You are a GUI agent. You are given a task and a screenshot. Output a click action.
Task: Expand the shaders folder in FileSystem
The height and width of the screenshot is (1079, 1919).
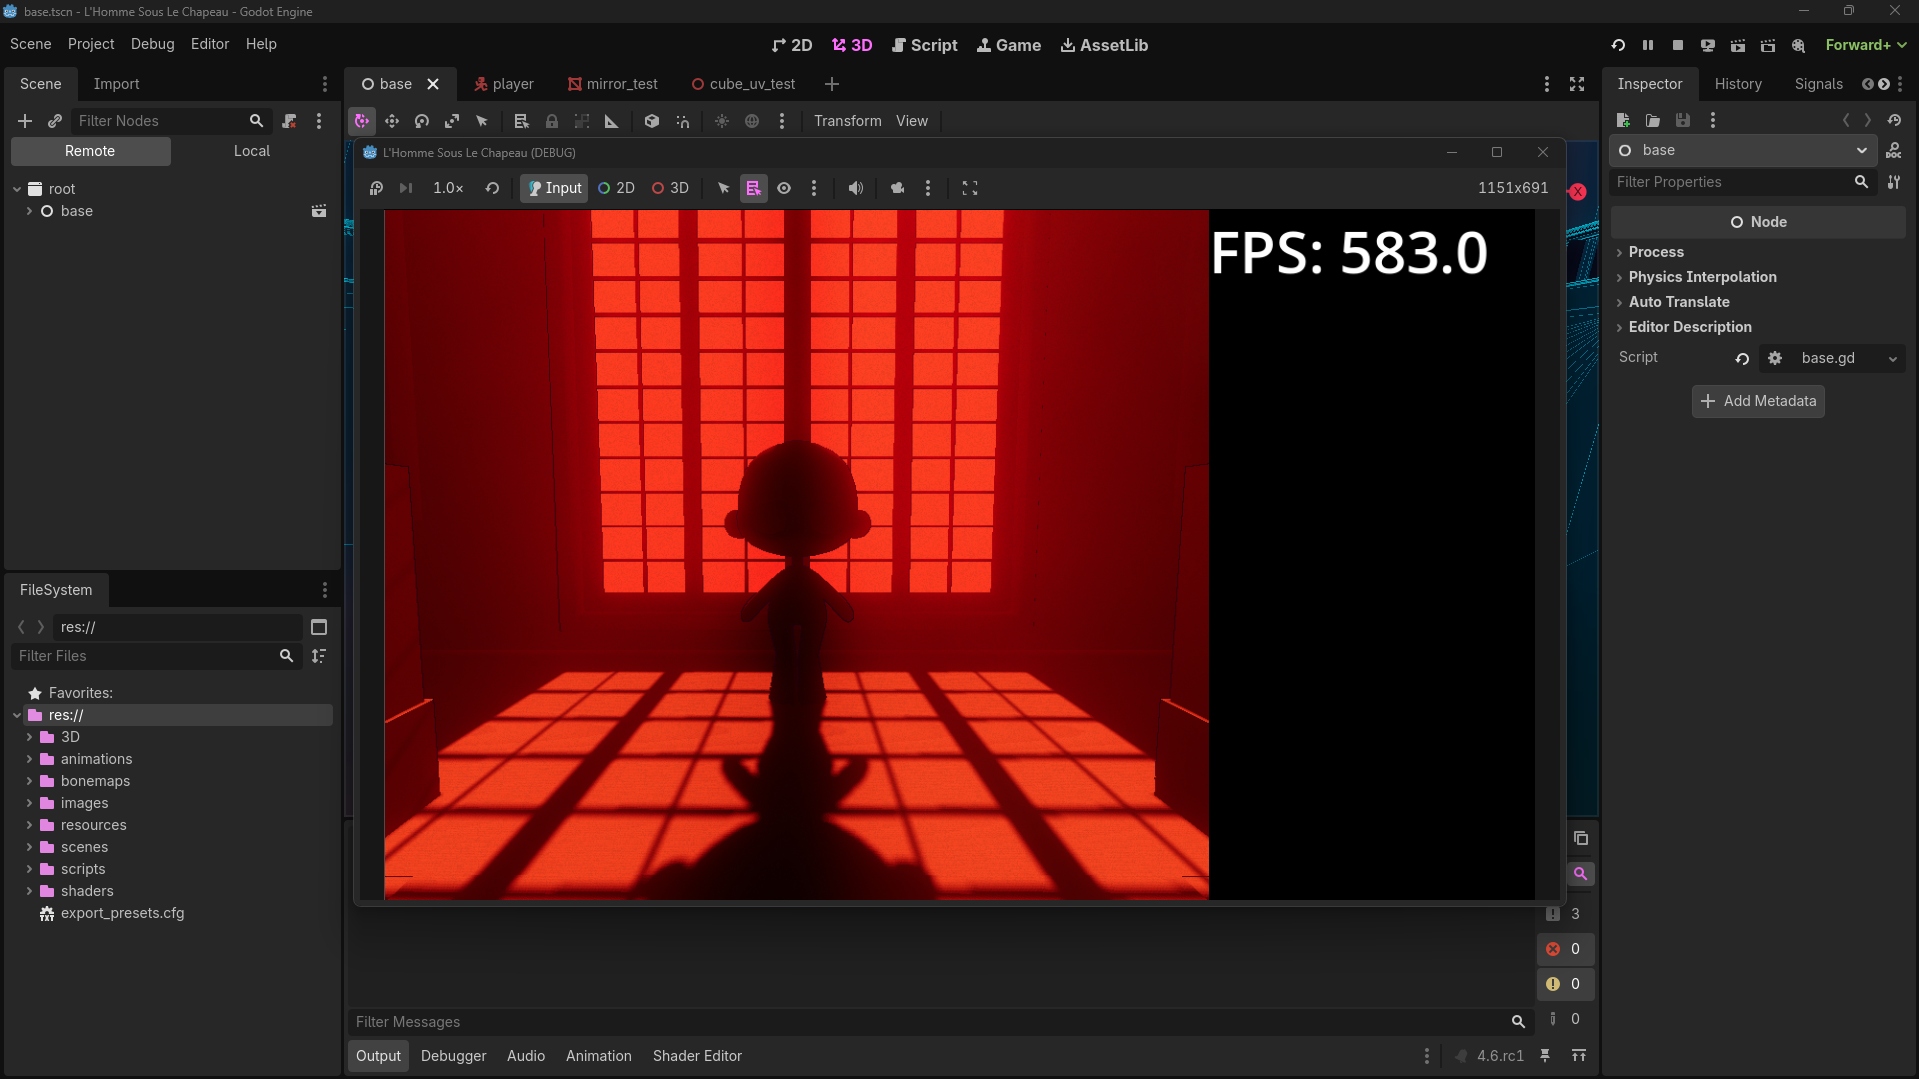coord(30,891)
